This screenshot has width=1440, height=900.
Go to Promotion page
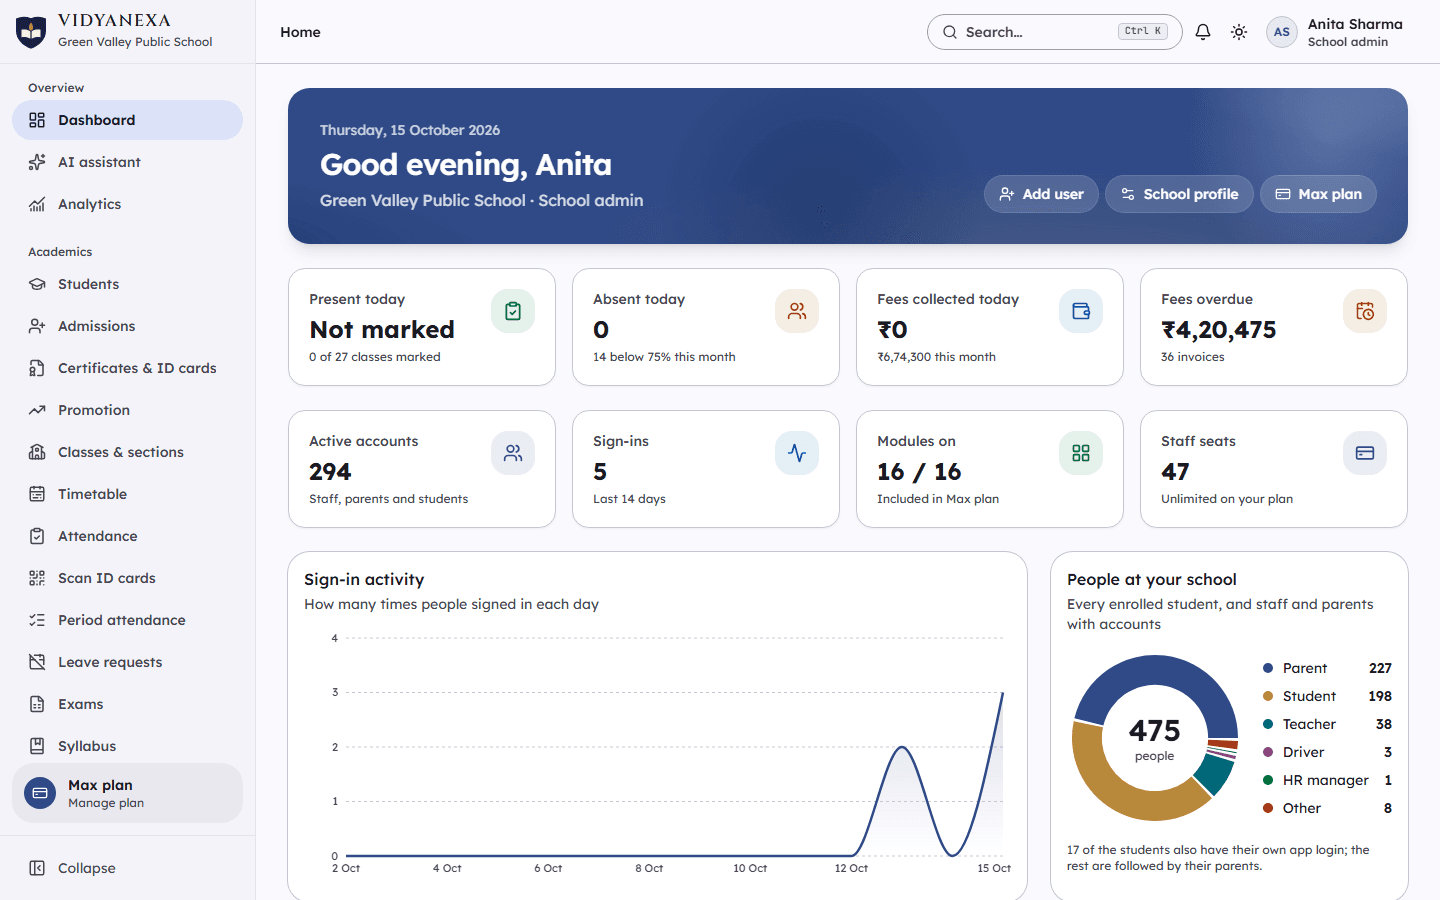point(127,410)
